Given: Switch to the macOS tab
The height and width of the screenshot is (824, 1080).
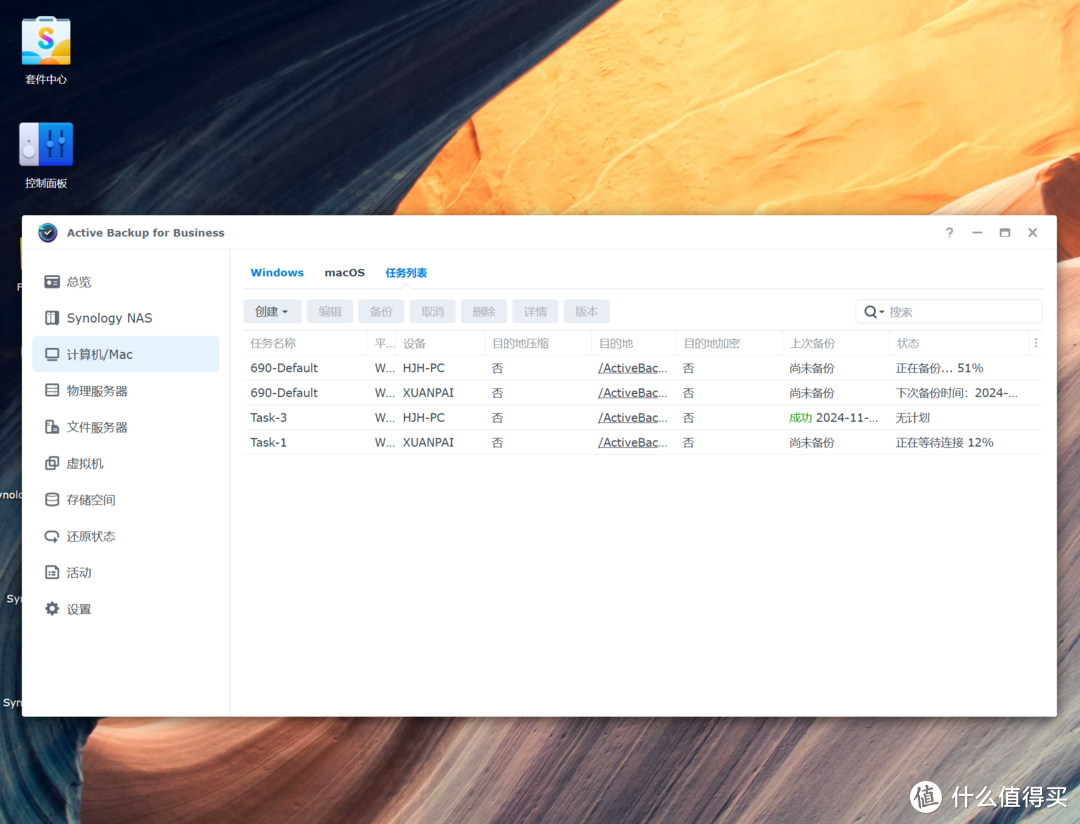Looking at the screenshot, I should click(344, 273).
